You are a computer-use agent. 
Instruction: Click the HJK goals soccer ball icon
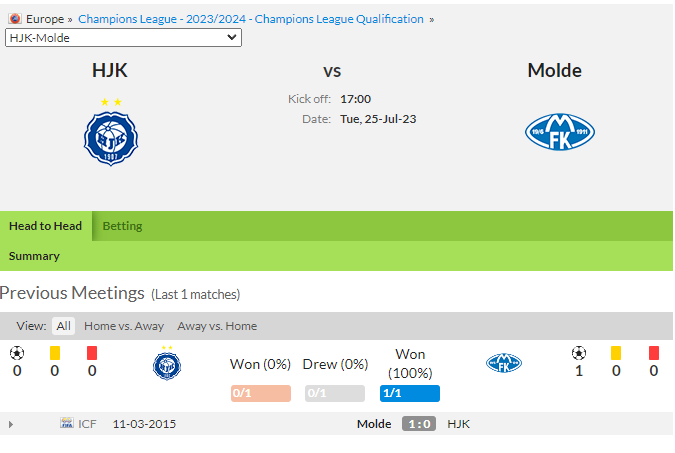click(17, 353)
